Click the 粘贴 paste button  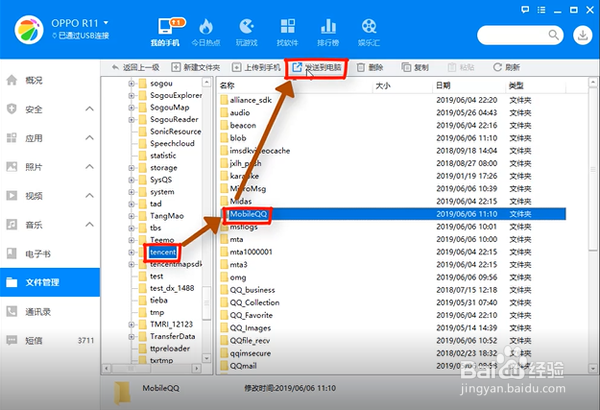pos(461,67)
